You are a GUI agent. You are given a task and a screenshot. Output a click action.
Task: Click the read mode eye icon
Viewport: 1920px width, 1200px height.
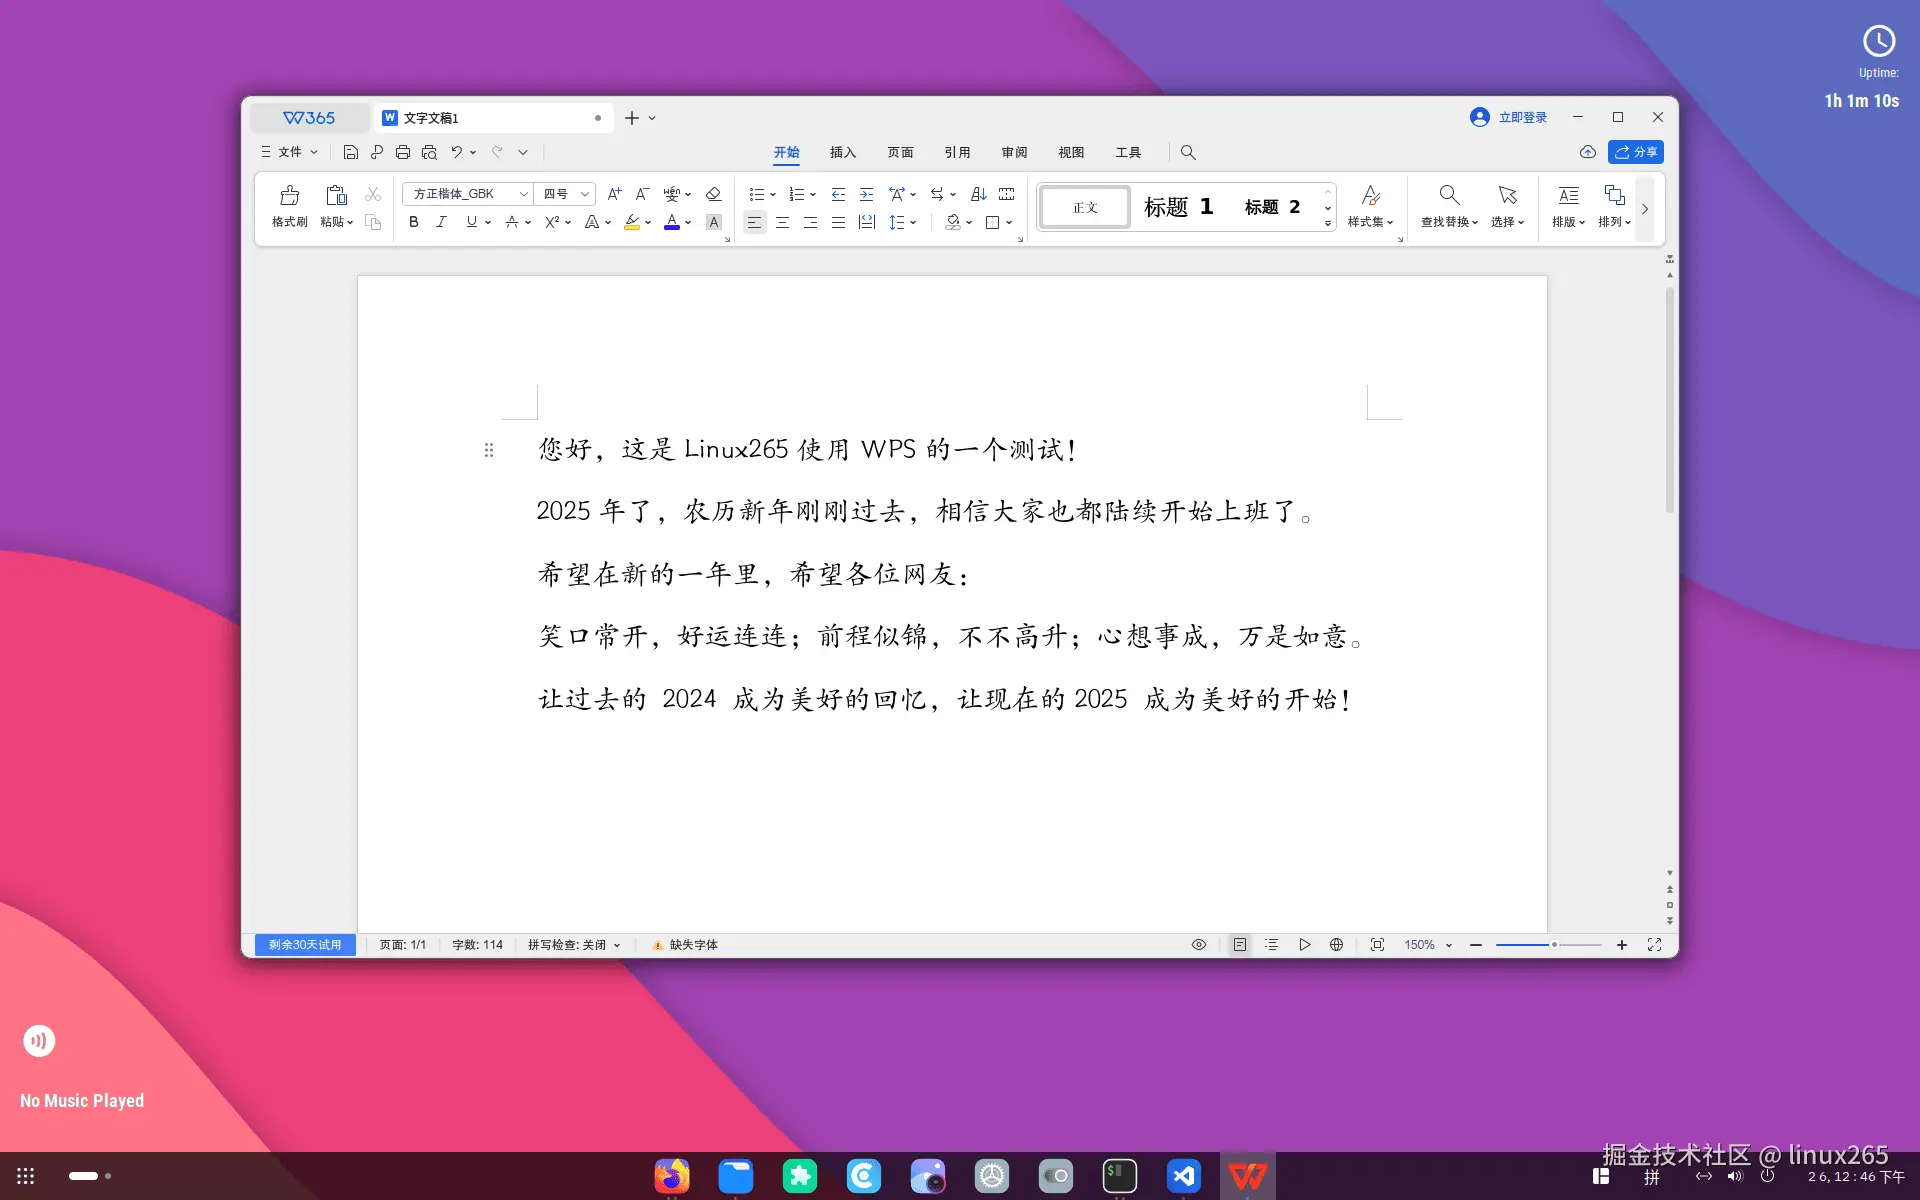click(1198, 944)
